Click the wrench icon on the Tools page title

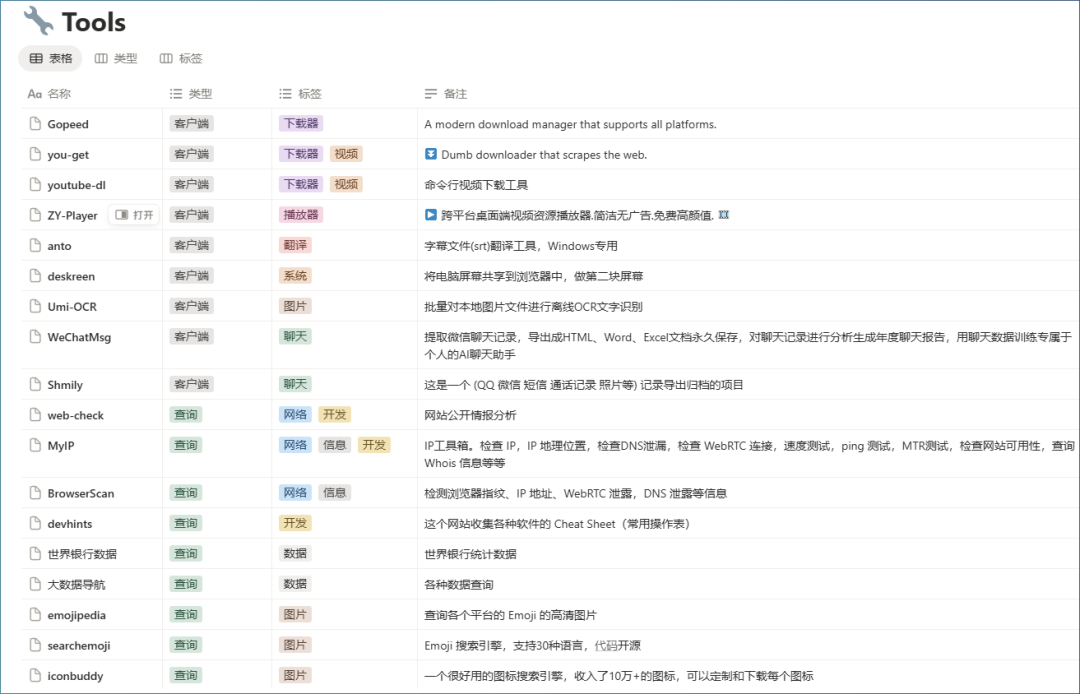(36, 20)
